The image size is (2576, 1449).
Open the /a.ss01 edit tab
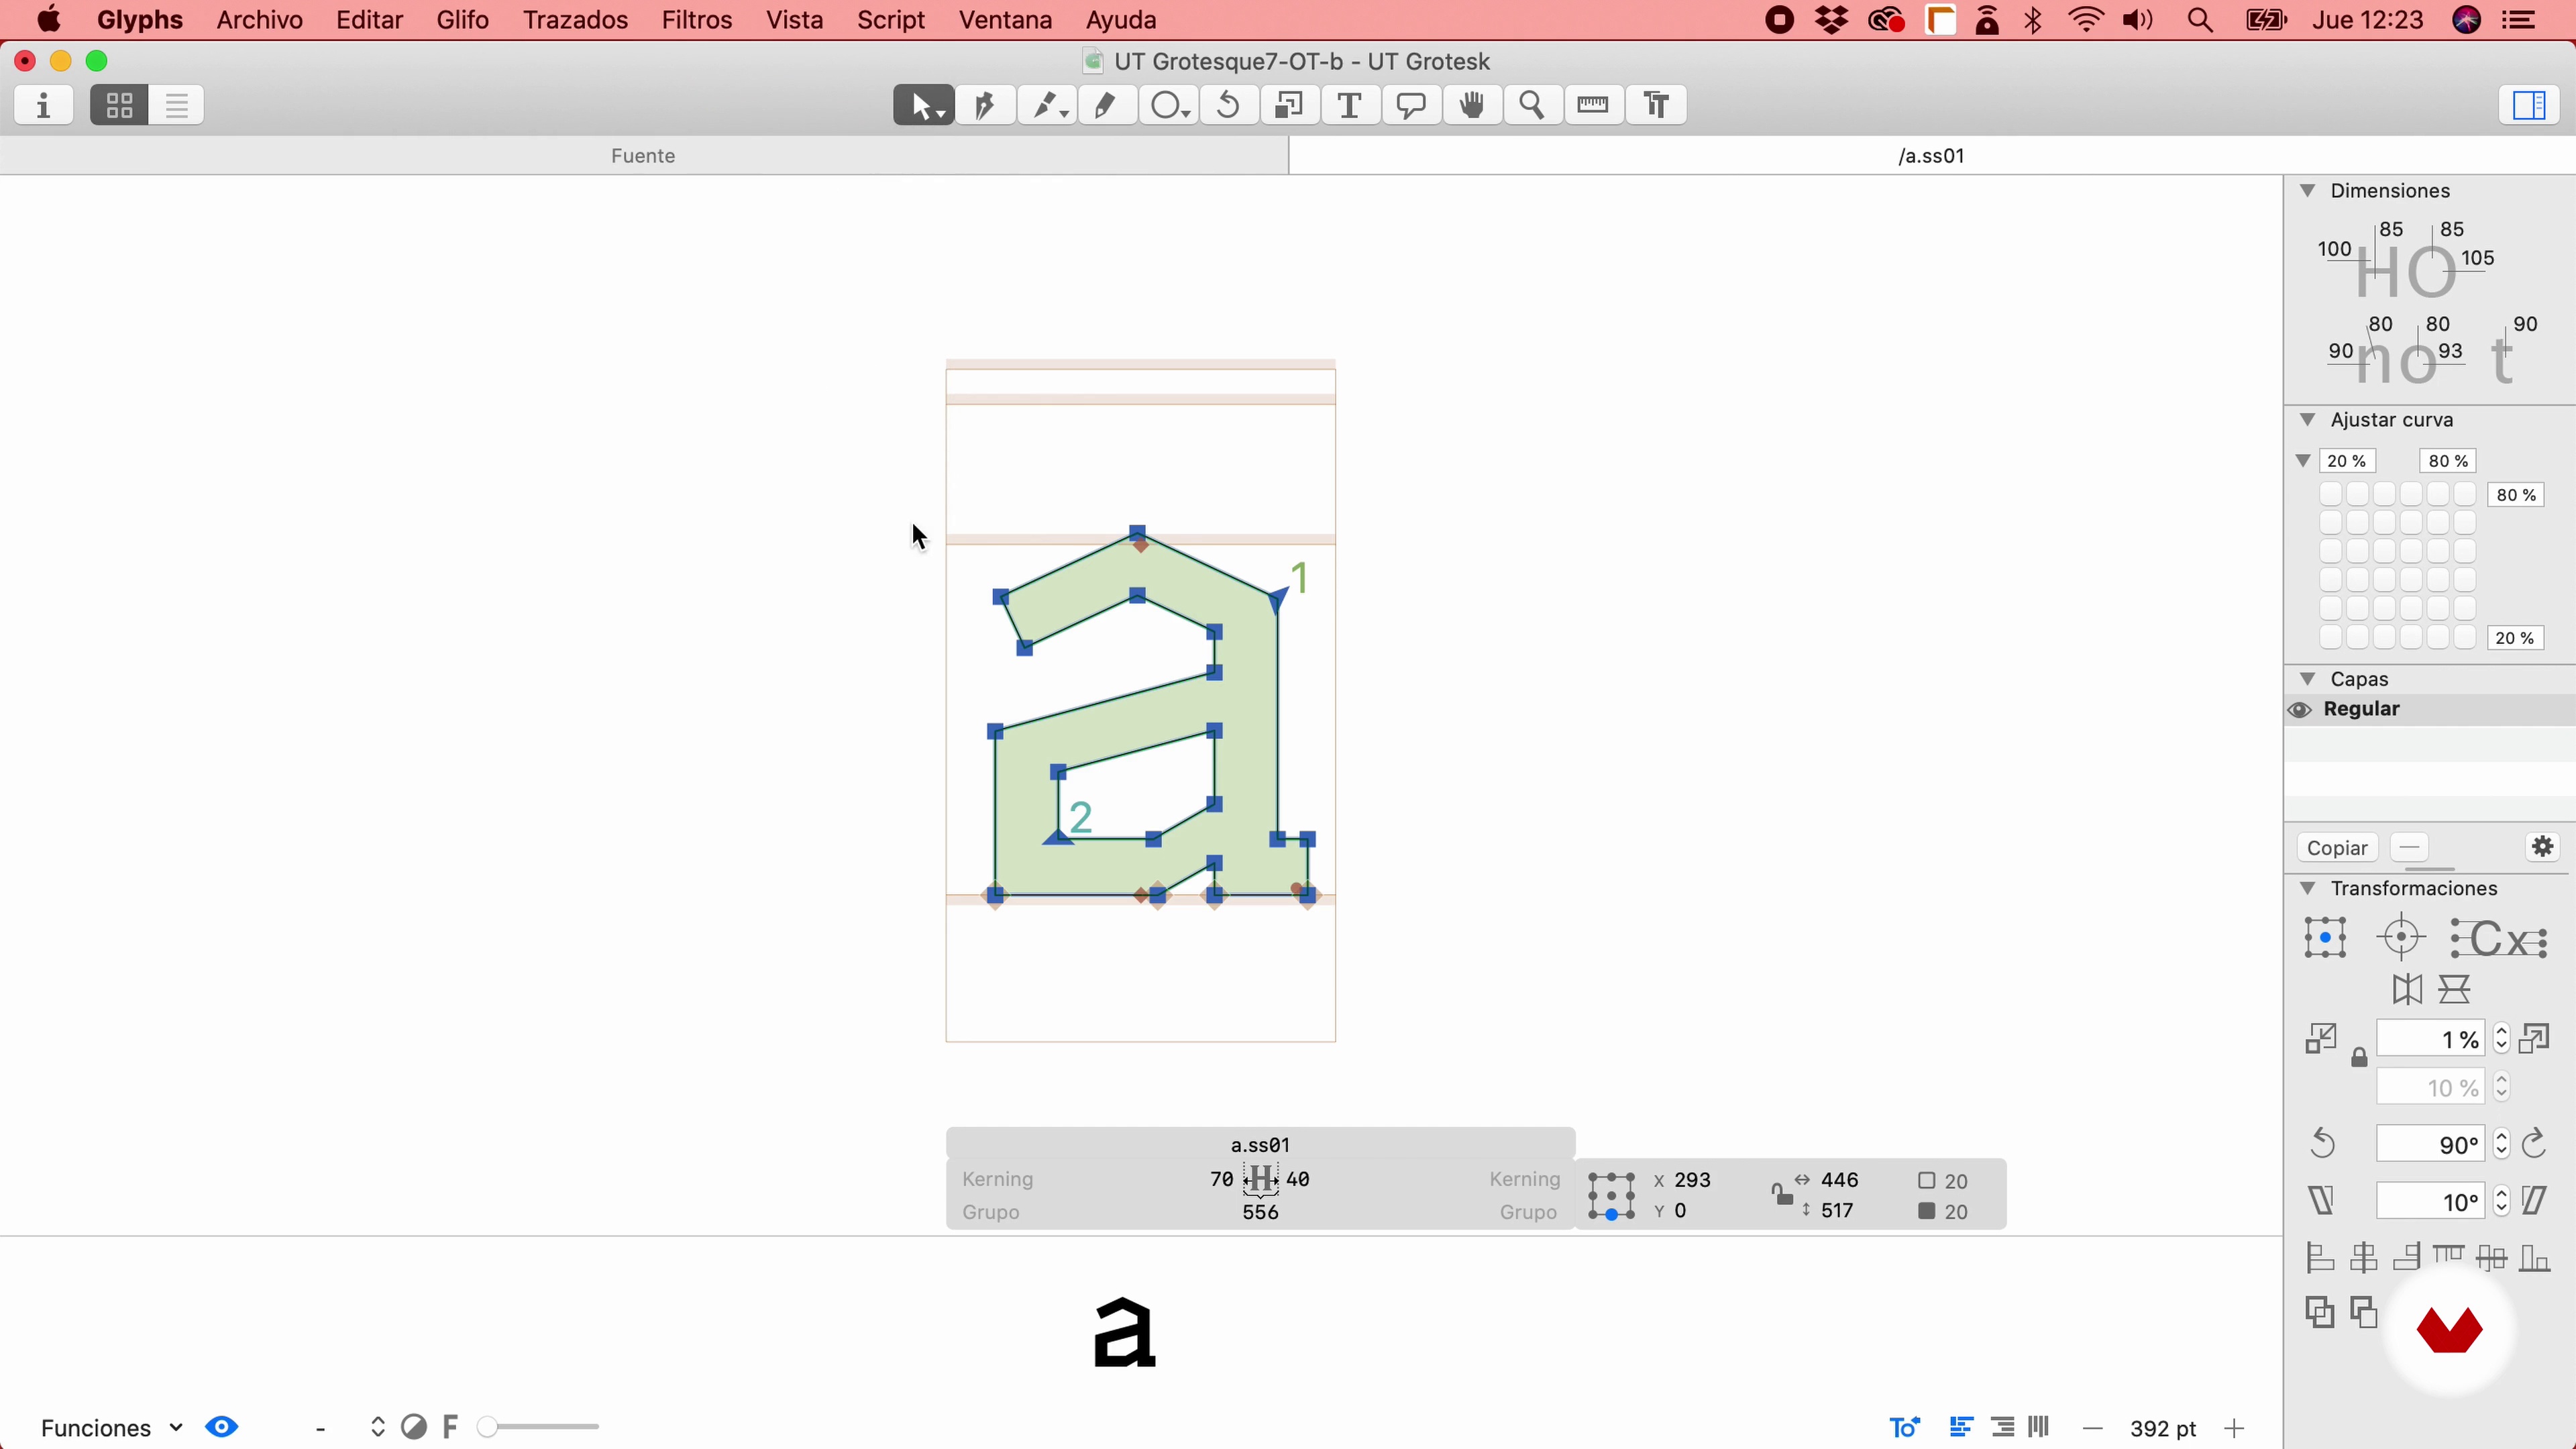click(x=1932, y=156)
